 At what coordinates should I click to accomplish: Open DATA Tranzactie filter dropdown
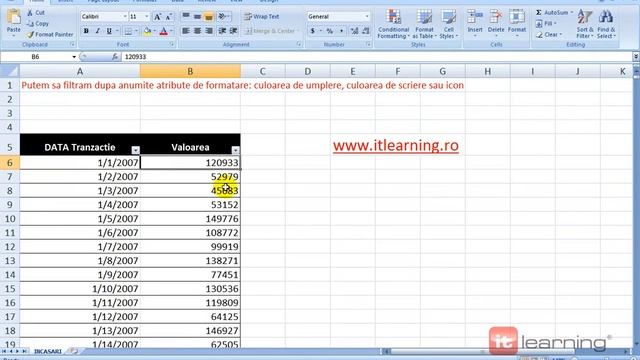click(136, 150)
